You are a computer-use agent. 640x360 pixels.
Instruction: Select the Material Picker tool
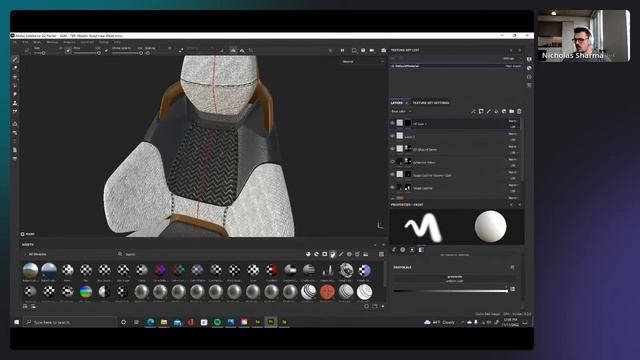tap(15, 111)
